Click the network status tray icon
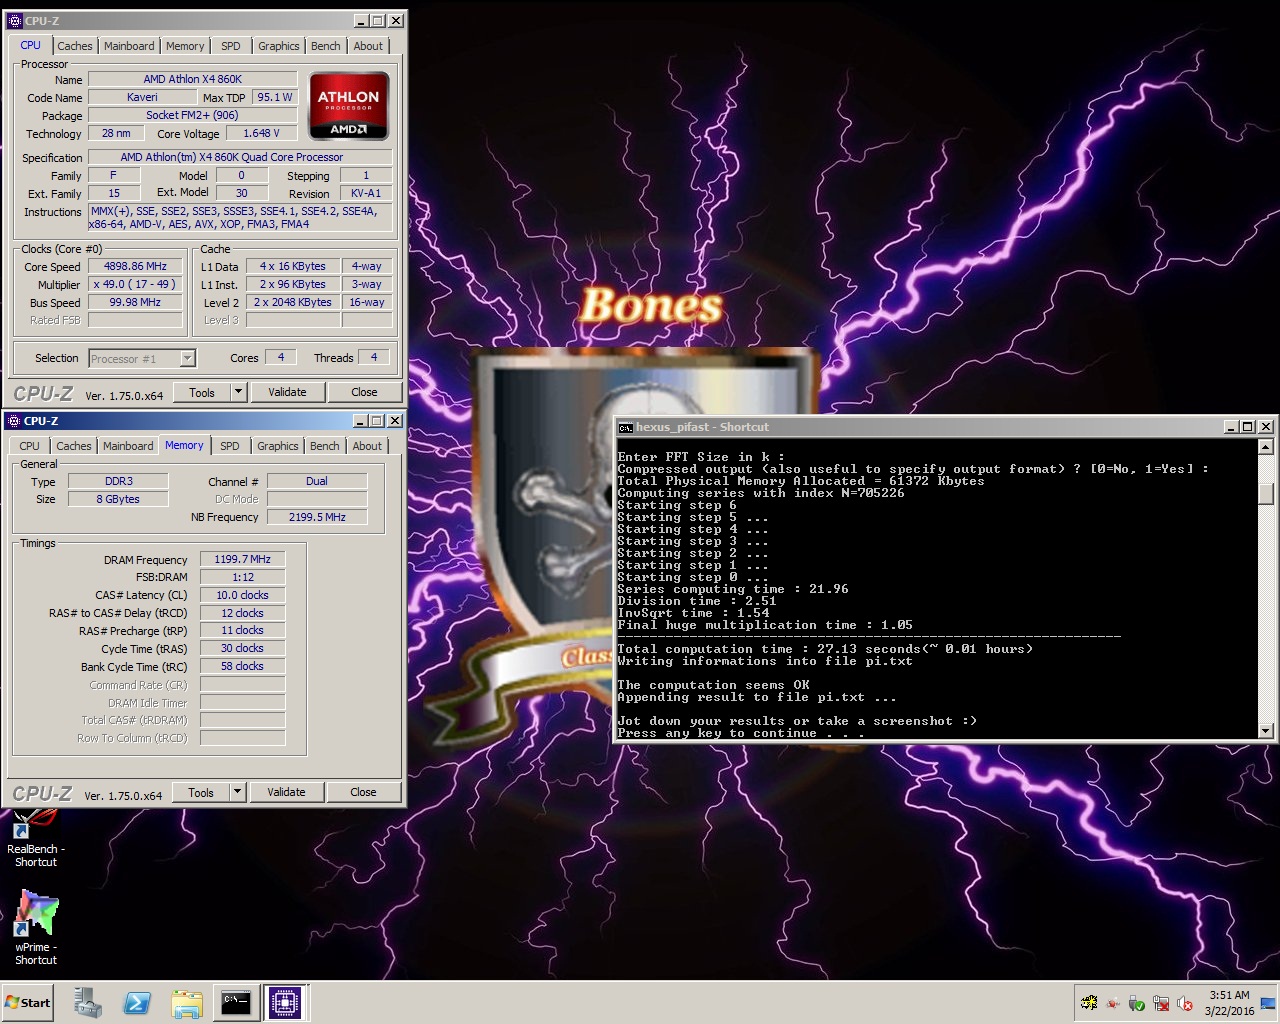1280x1024 pixels. click(x=1161, y=1003)
